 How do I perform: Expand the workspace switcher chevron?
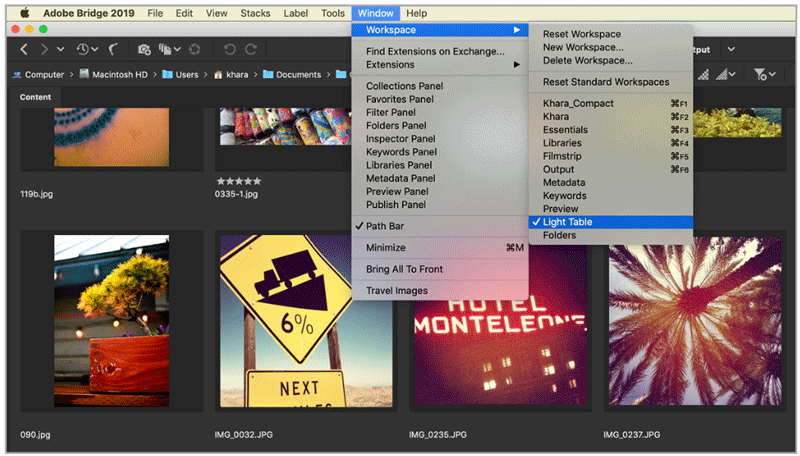(731, 49)
